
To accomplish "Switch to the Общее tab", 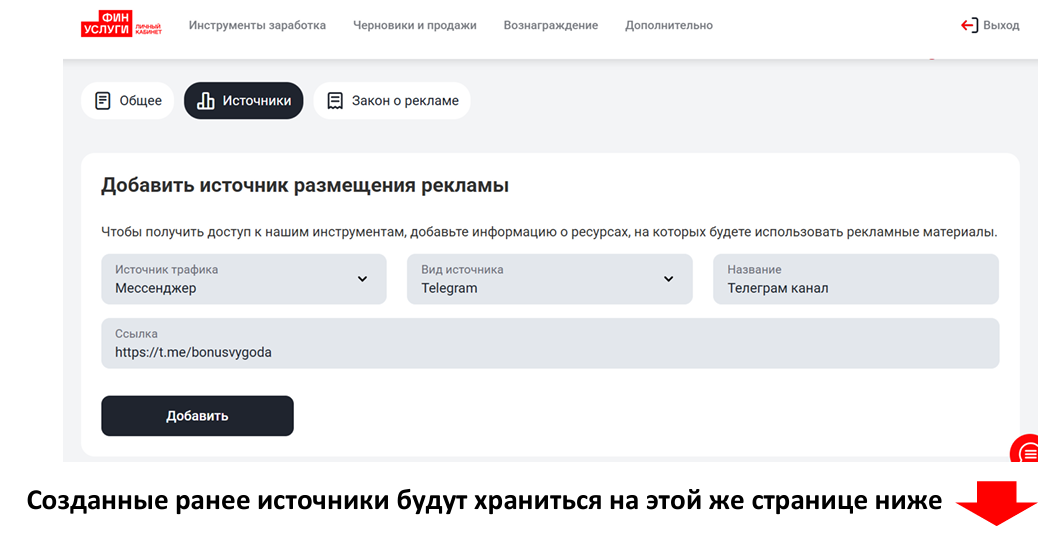I will click(128, 101).
